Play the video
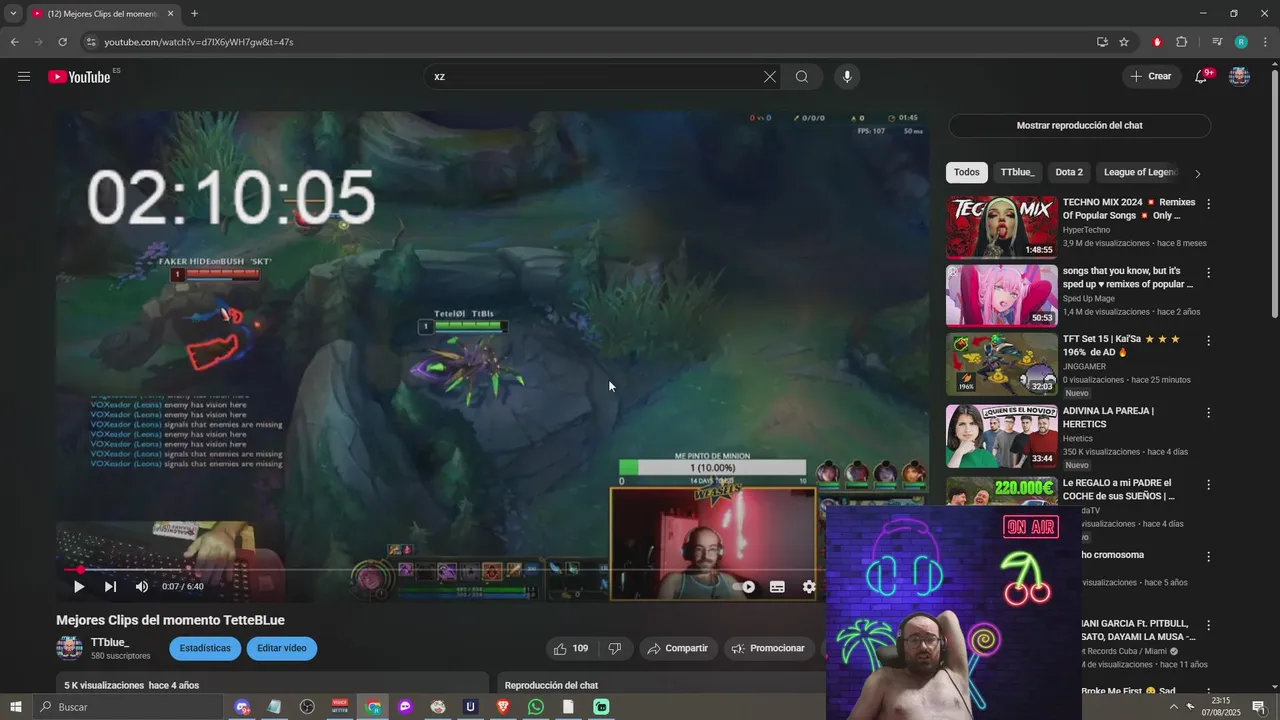1280x720 pixels. [79, 587]
